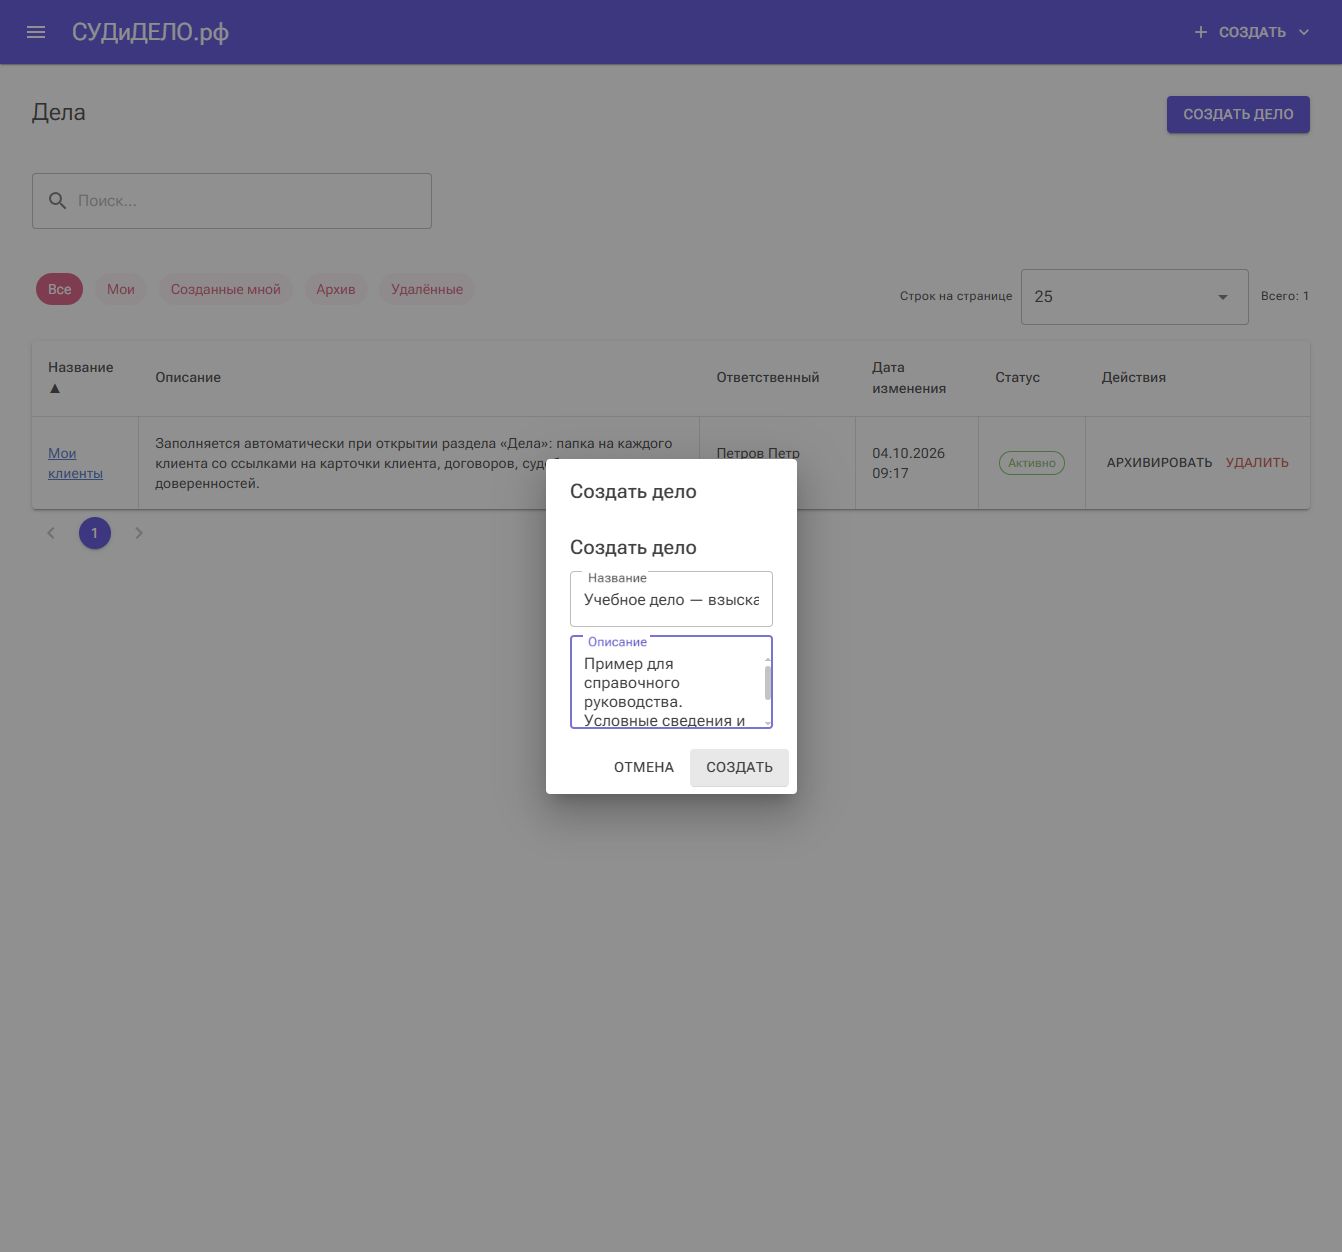1342x1252 pixels.
Task: Click the Описание textarea in dialog
Action: click(671, 682)
